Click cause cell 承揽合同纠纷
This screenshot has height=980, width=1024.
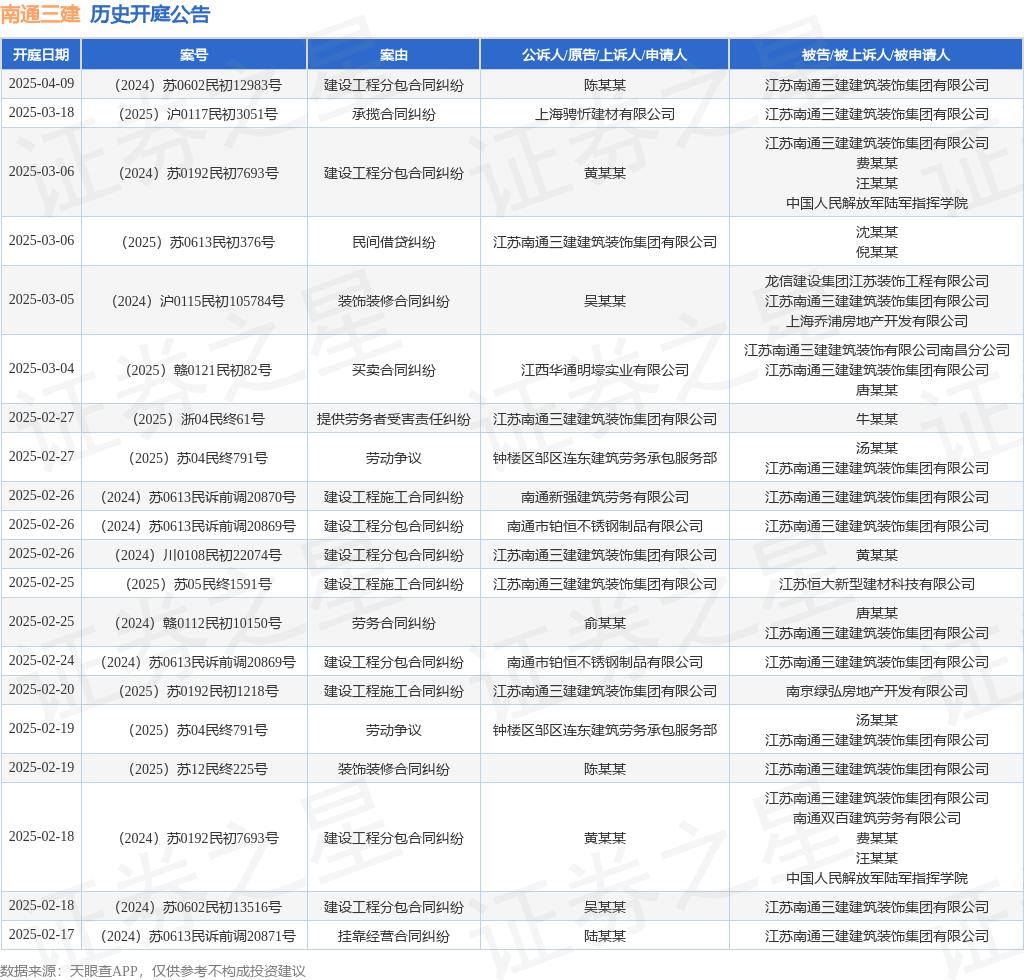click(394, 114)
